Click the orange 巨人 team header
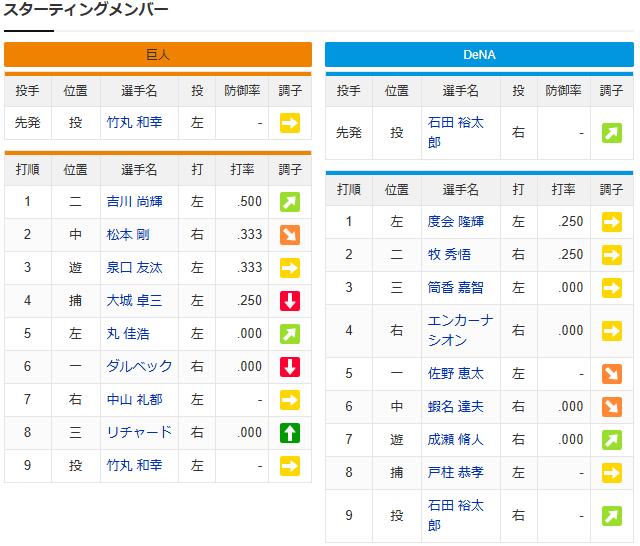The width and height of the screenshot is (640, 546). point(158,55)
